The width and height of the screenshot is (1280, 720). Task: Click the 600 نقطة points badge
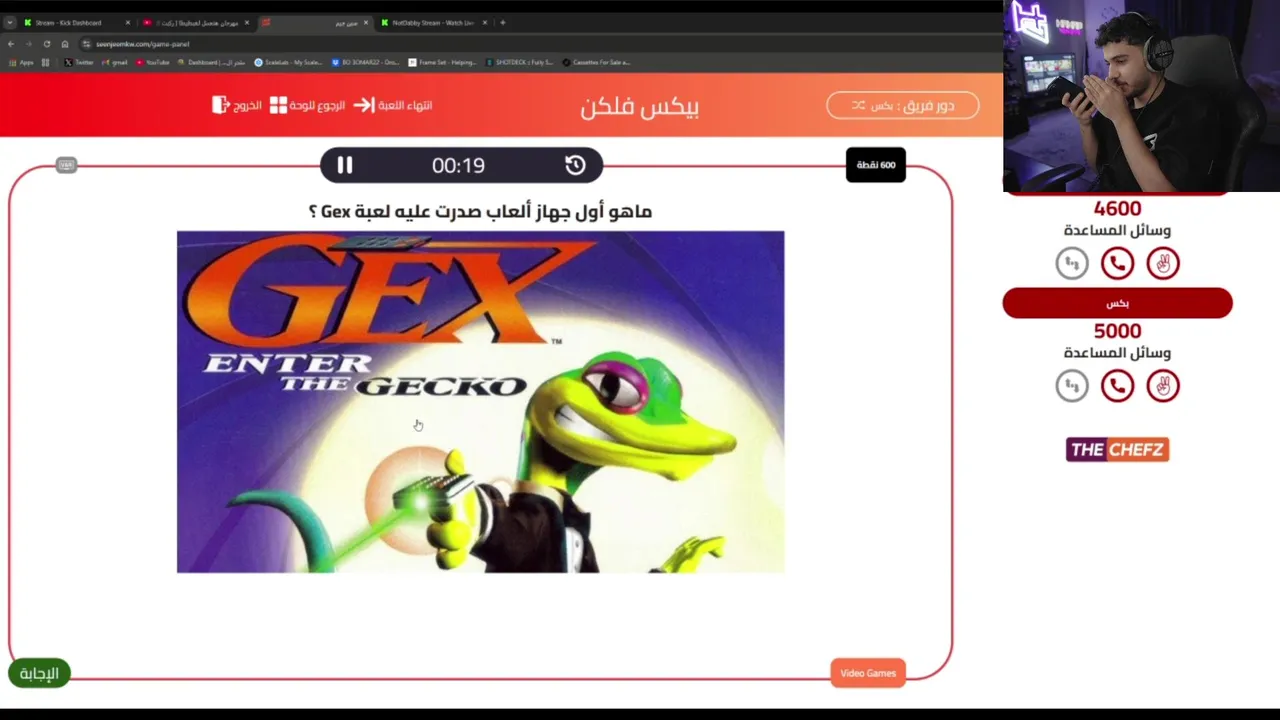[876, 165]
